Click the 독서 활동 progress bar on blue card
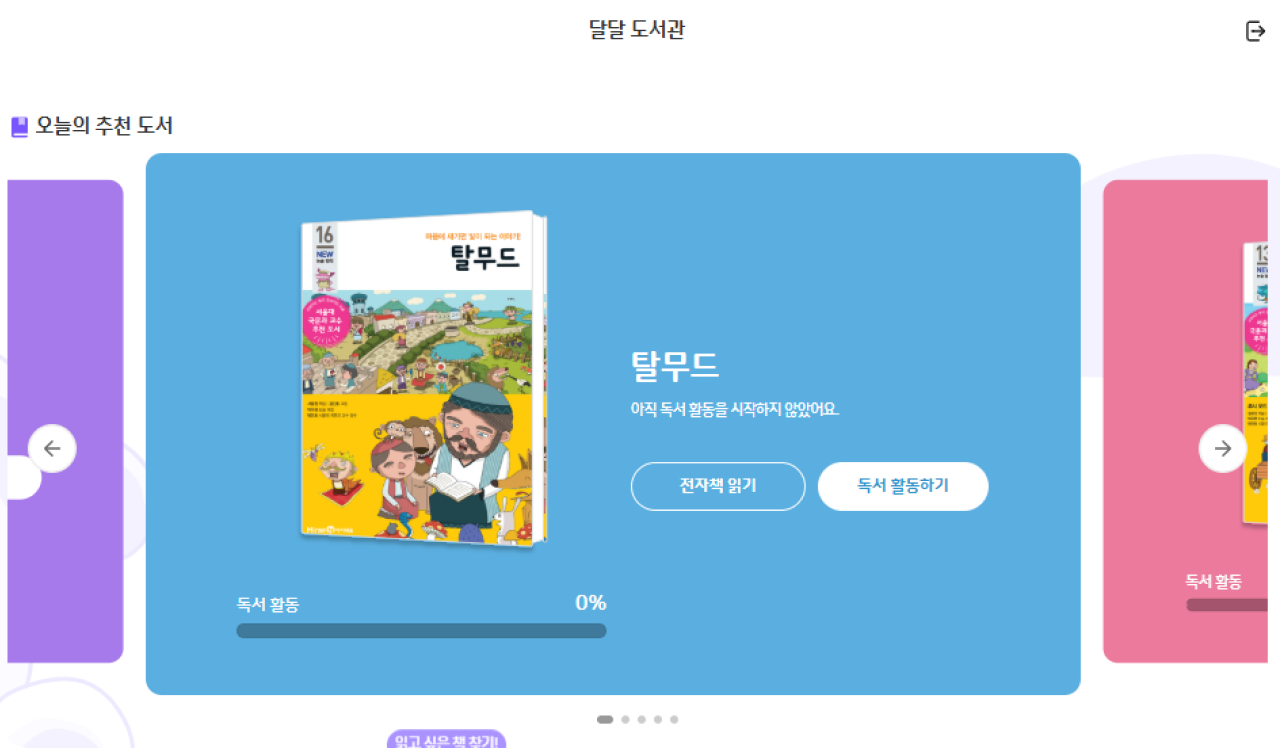The height and width of the screenshot is (748, 1280). (421, 631)
